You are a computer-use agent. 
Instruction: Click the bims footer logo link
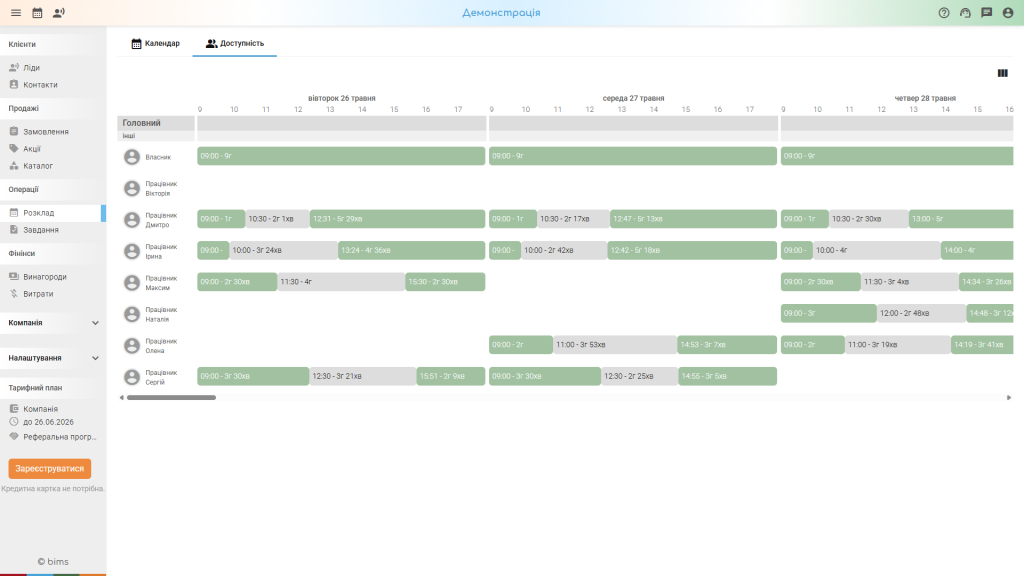[x=53, y=561]
